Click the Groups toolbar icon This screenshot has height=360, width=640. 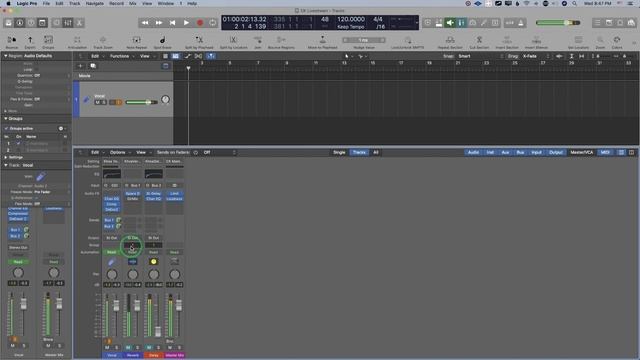click(x=48, y=42)
